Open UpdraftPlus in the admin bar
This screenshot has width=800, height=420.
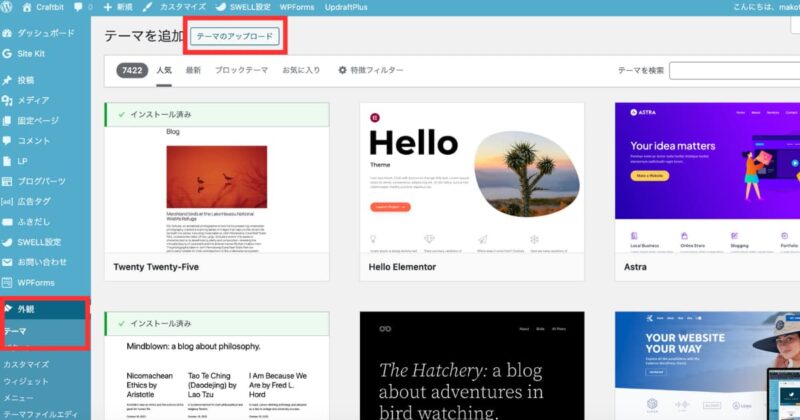pos(346,7)
